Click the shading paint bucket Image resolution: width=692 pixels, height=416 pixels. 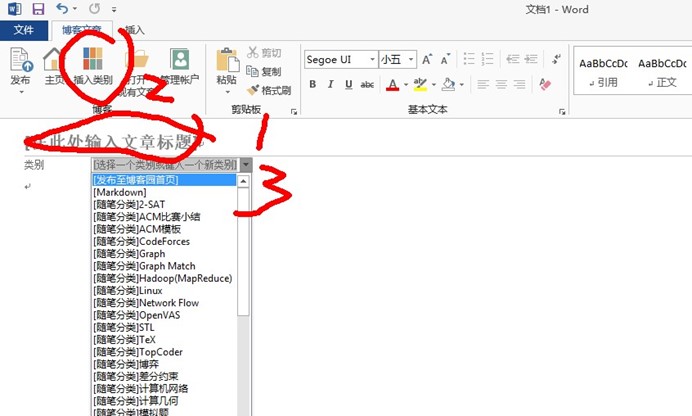(x=448, y=84)
